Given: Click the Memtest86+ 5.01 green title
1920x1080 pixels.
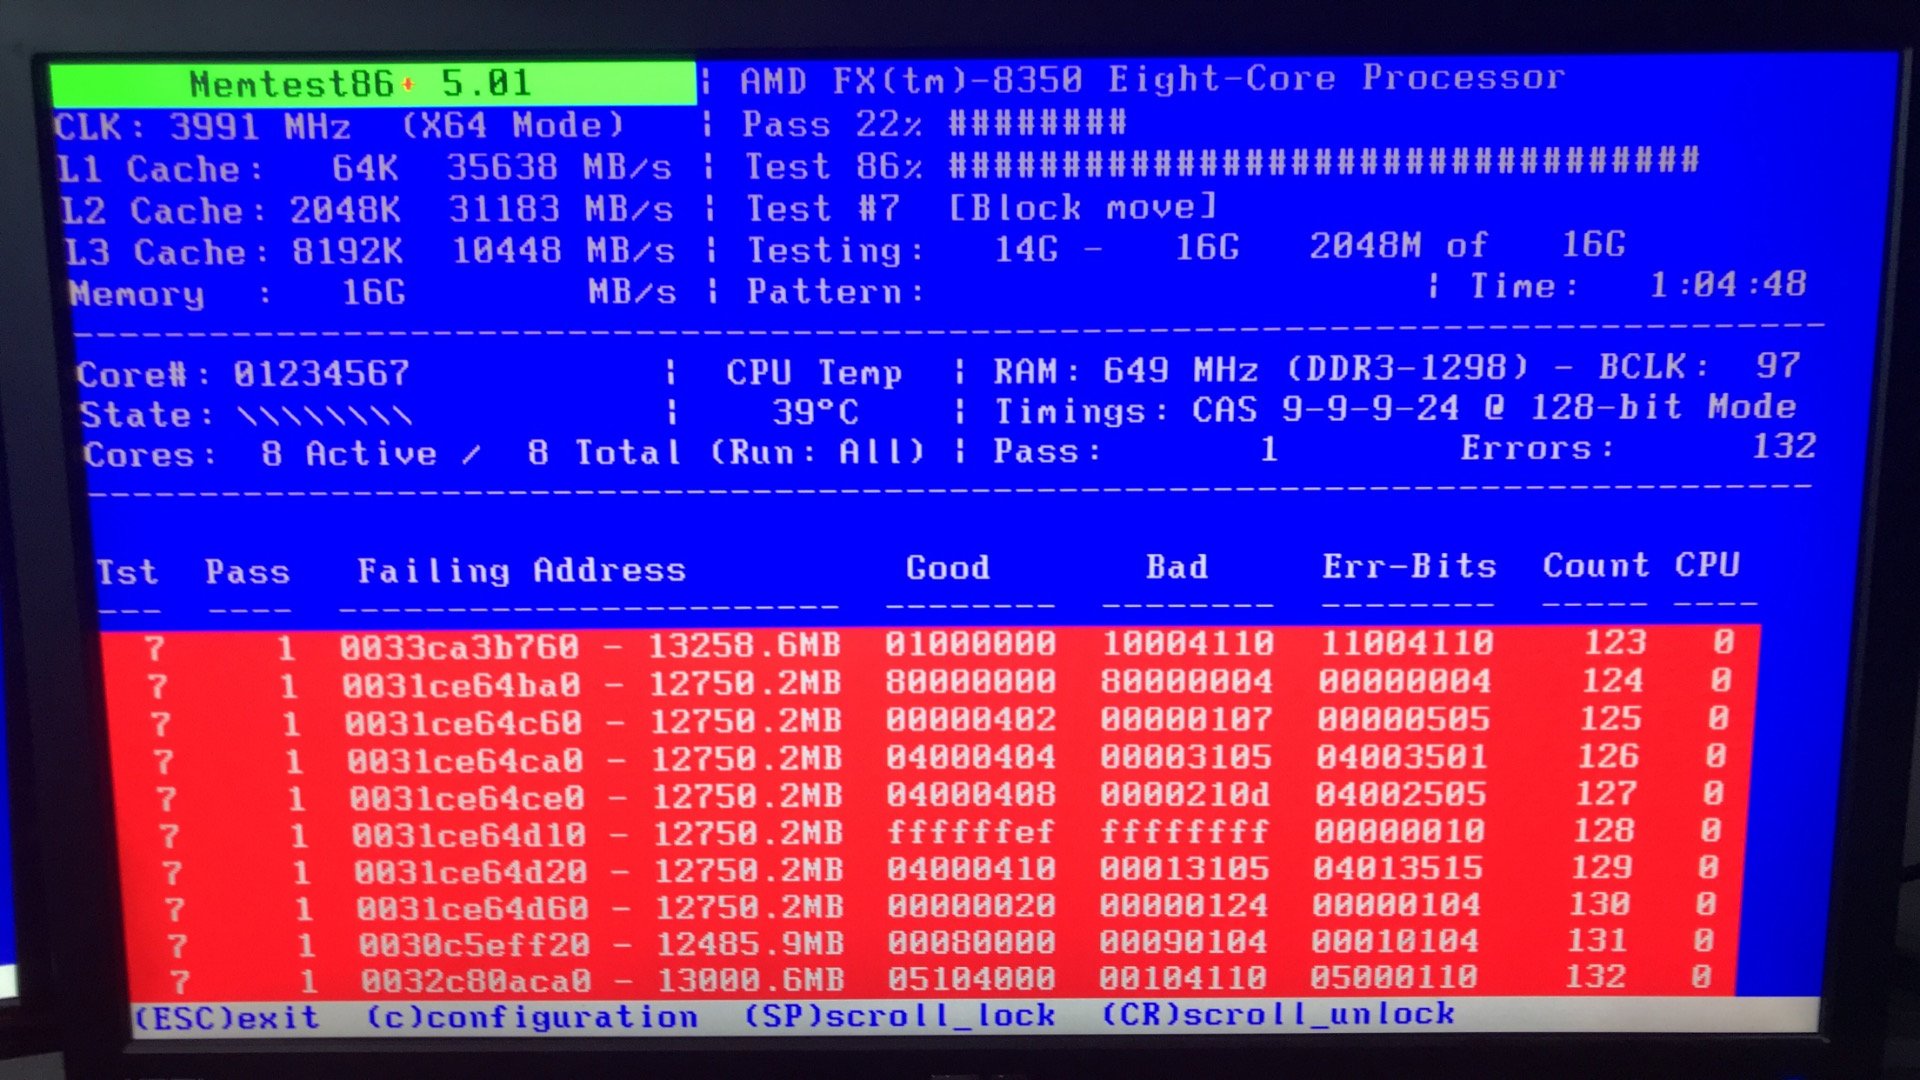Looking at the screenshot, I should [360, 84].
